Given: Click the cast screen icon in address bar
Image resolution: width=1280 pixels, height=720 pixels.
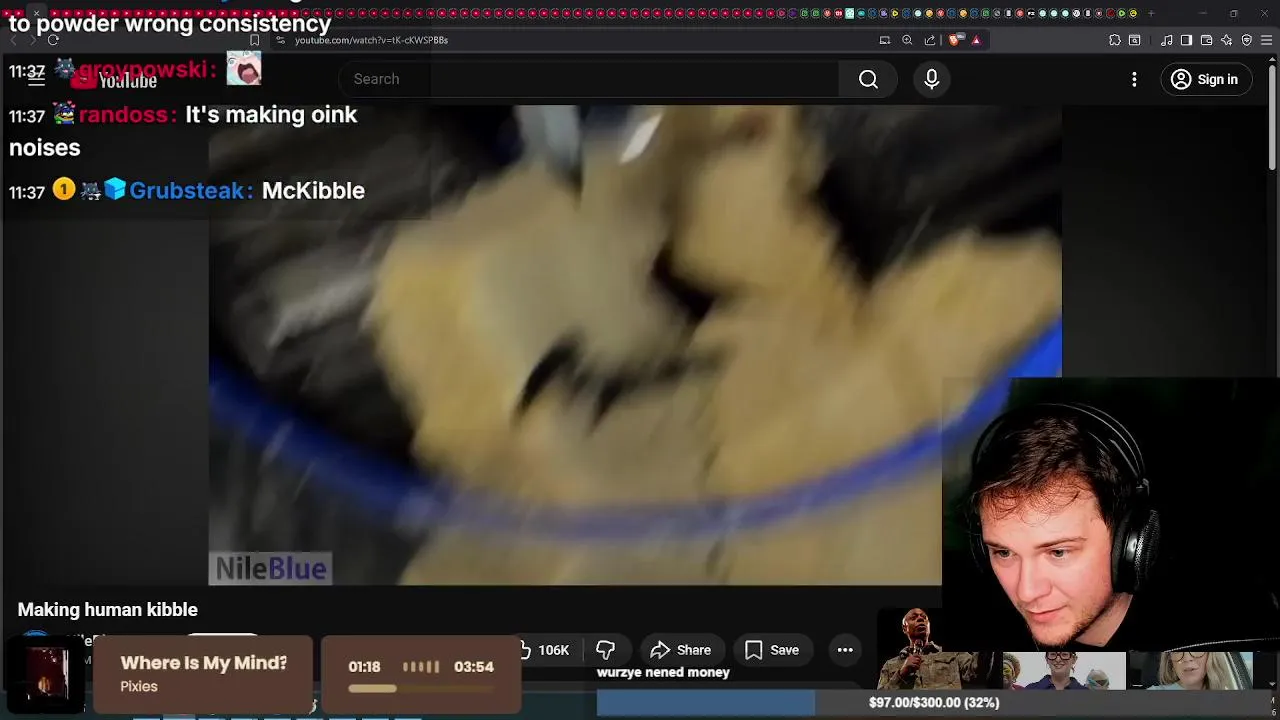Looking at the screenshot, I should [885, 40].
